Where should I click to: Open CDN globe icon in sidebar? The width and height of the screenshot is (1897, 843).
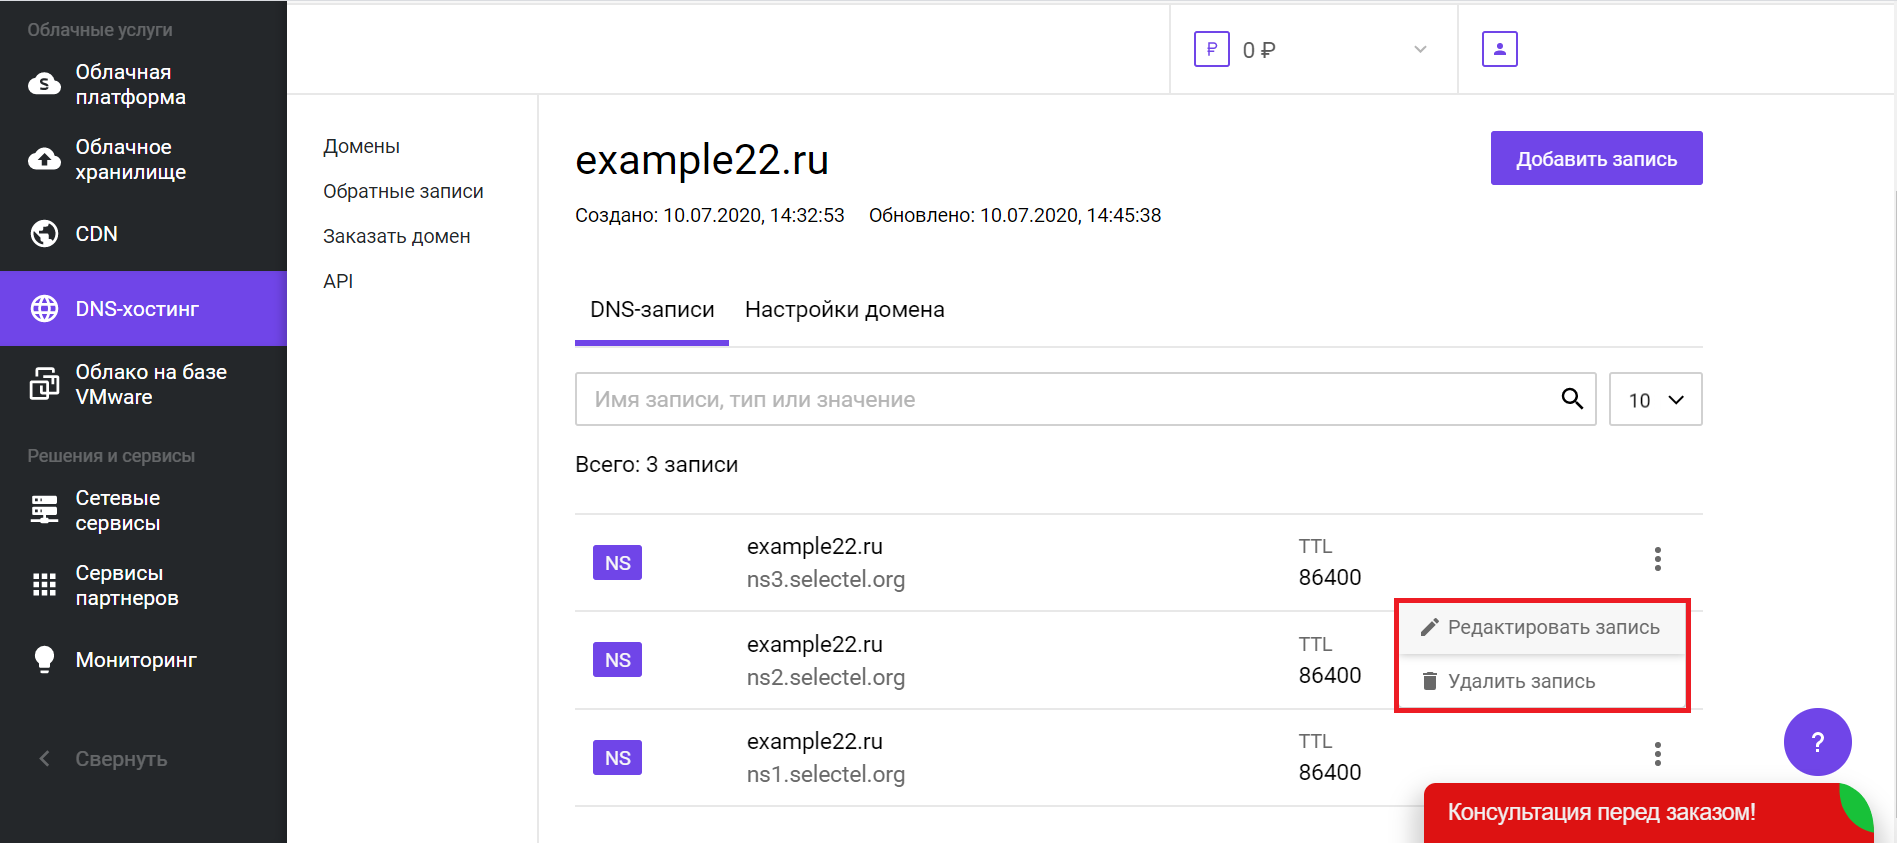[x=44, y=233]
